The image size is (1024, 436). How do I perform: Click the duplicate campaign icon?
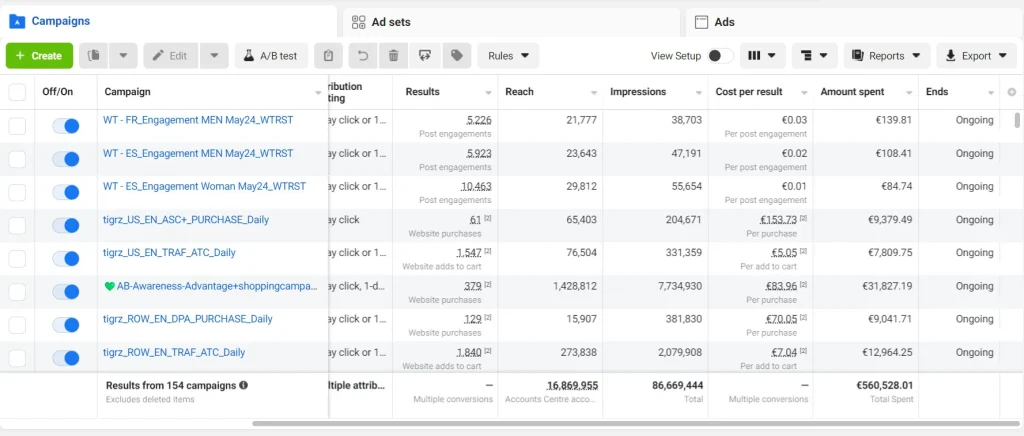[x=93, y=56]
